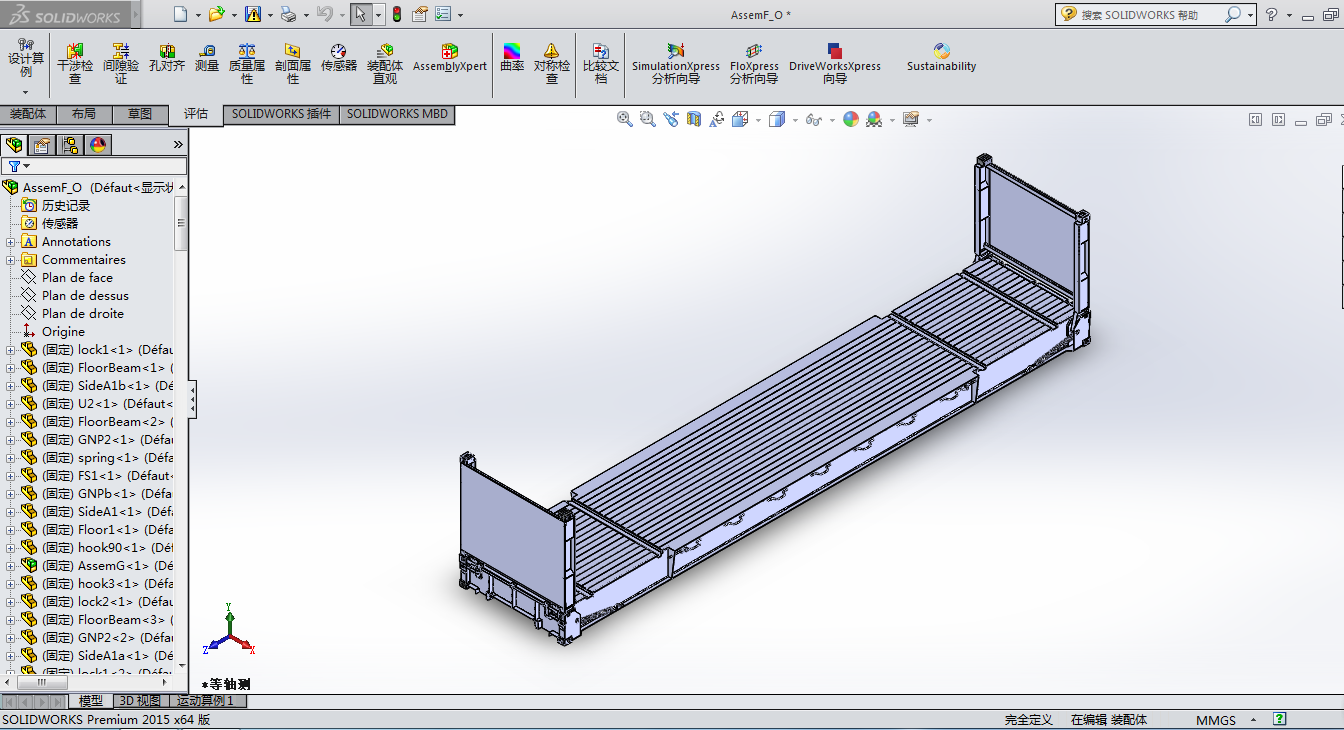
Task: Open the ConfigurationManager tab icon
Action: (x=70, y=145)
